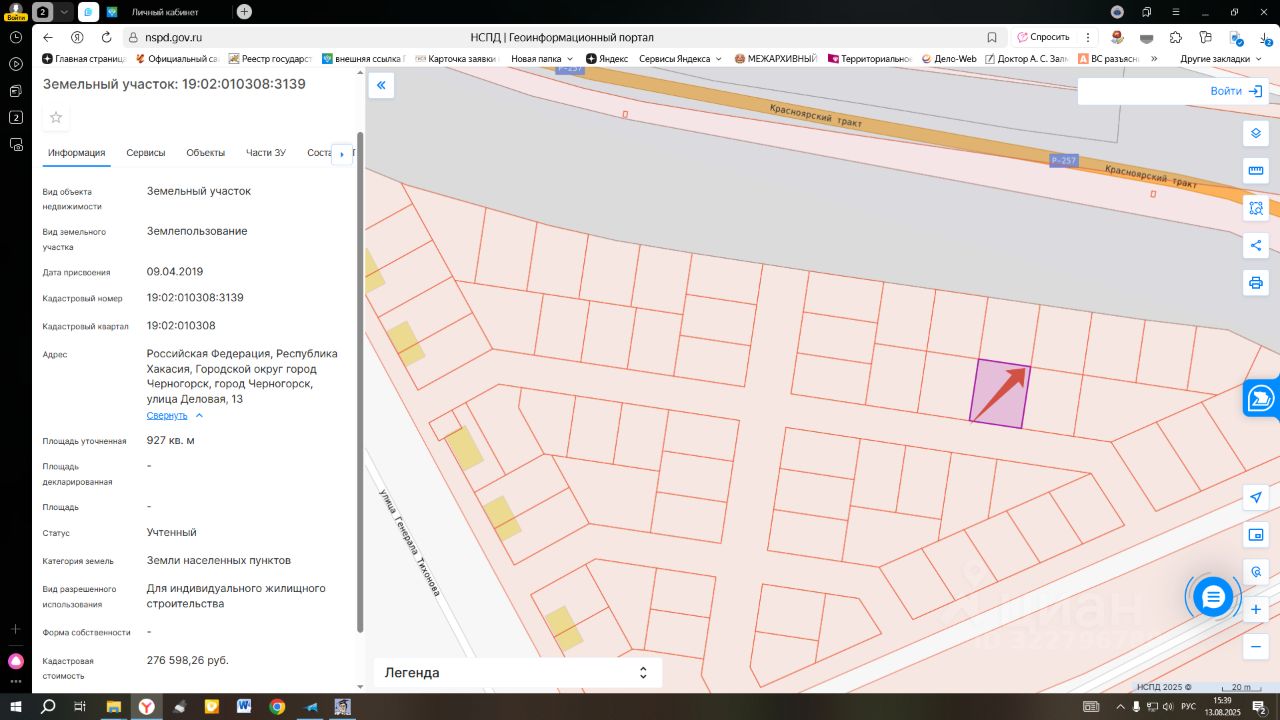Zoom out the map with minus
This screenshot has width=1280, height=720.
click(x=1256, y=647)
